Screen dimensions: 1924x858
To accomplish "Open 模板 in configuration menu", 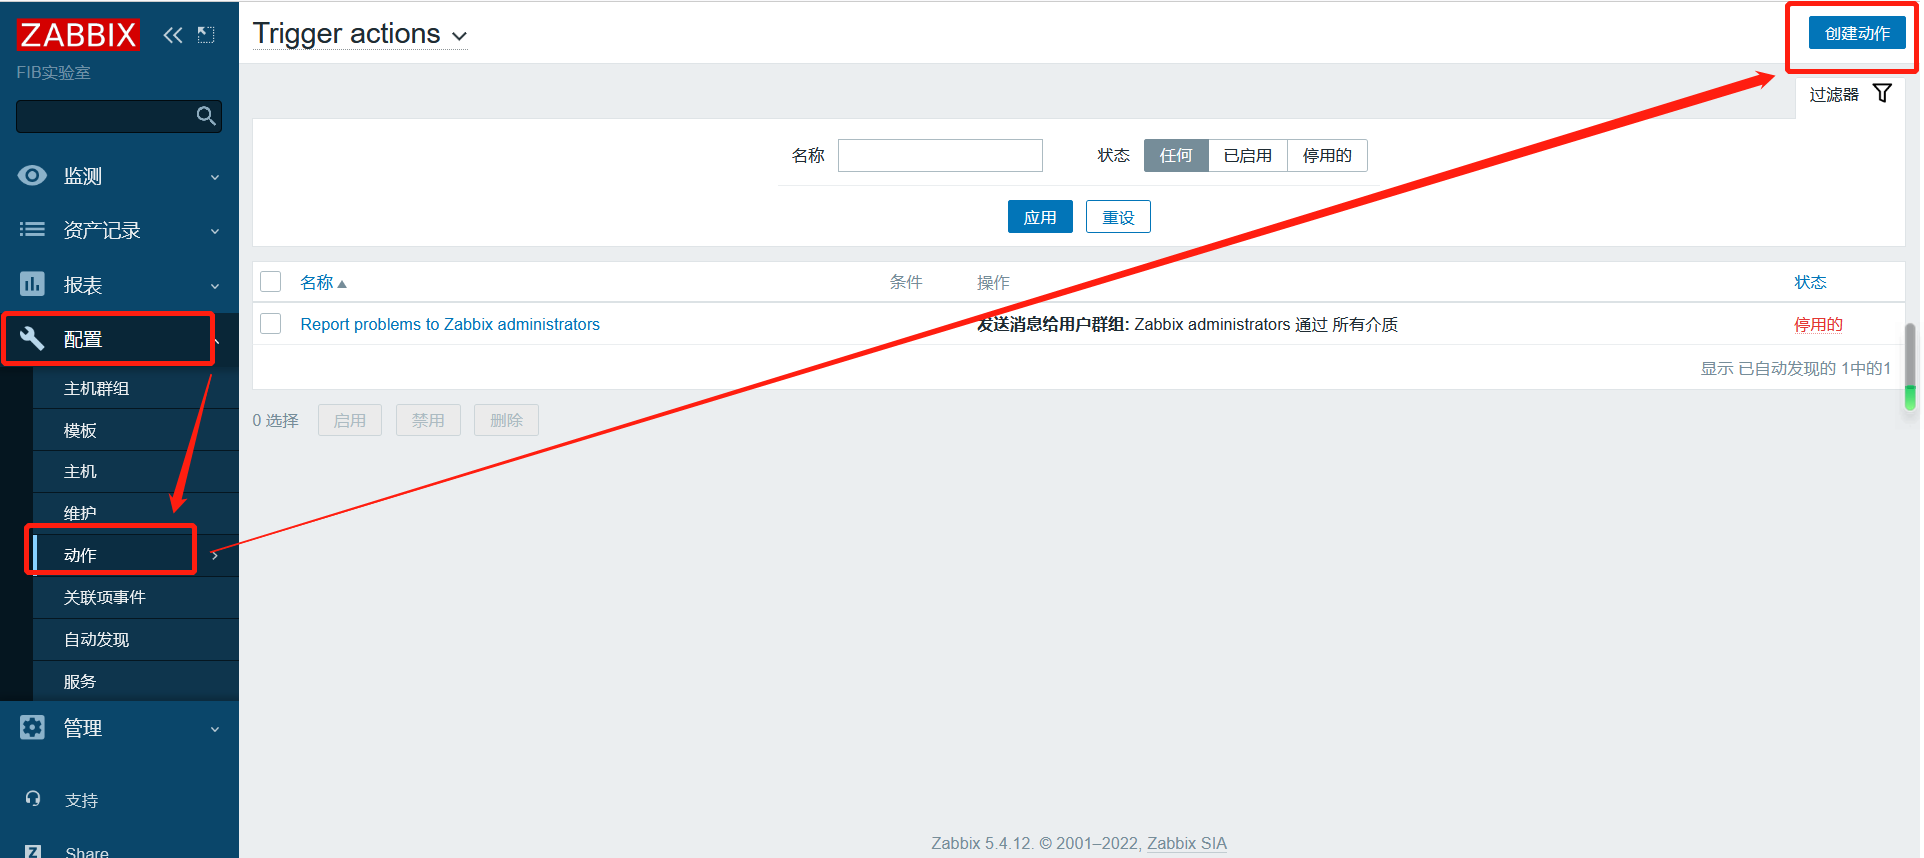I will (136, 430).
